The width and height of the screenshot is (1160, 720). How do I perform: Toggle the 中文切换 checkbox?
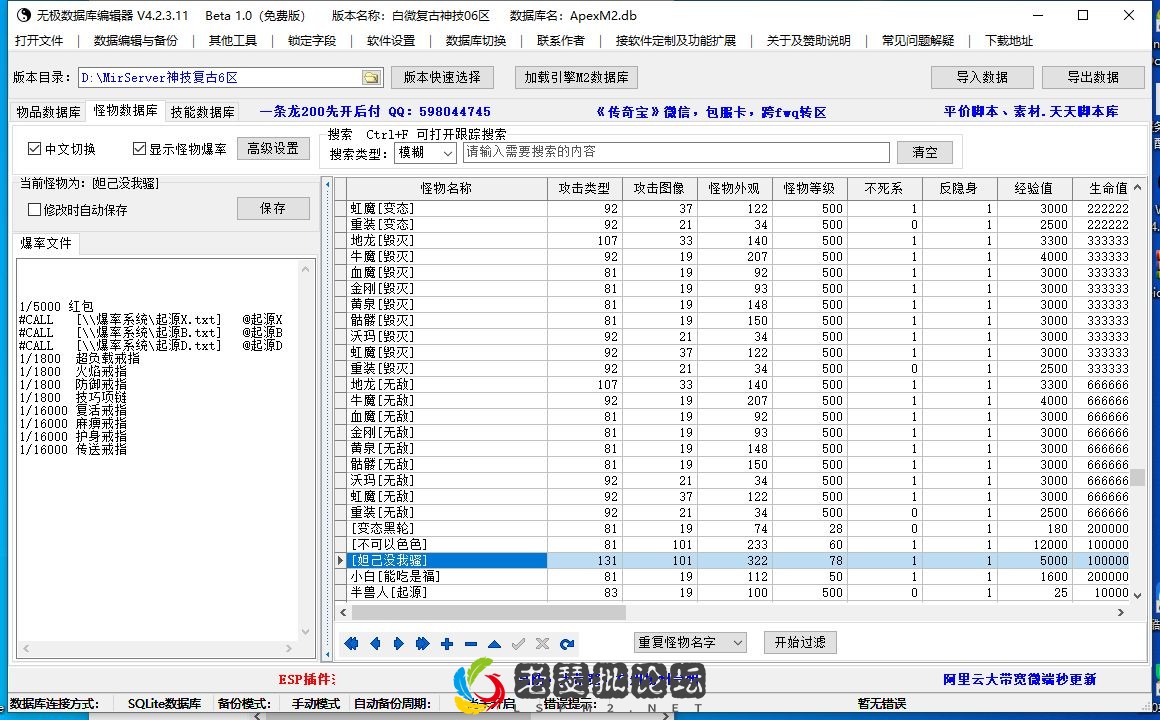tap(35, 147)
